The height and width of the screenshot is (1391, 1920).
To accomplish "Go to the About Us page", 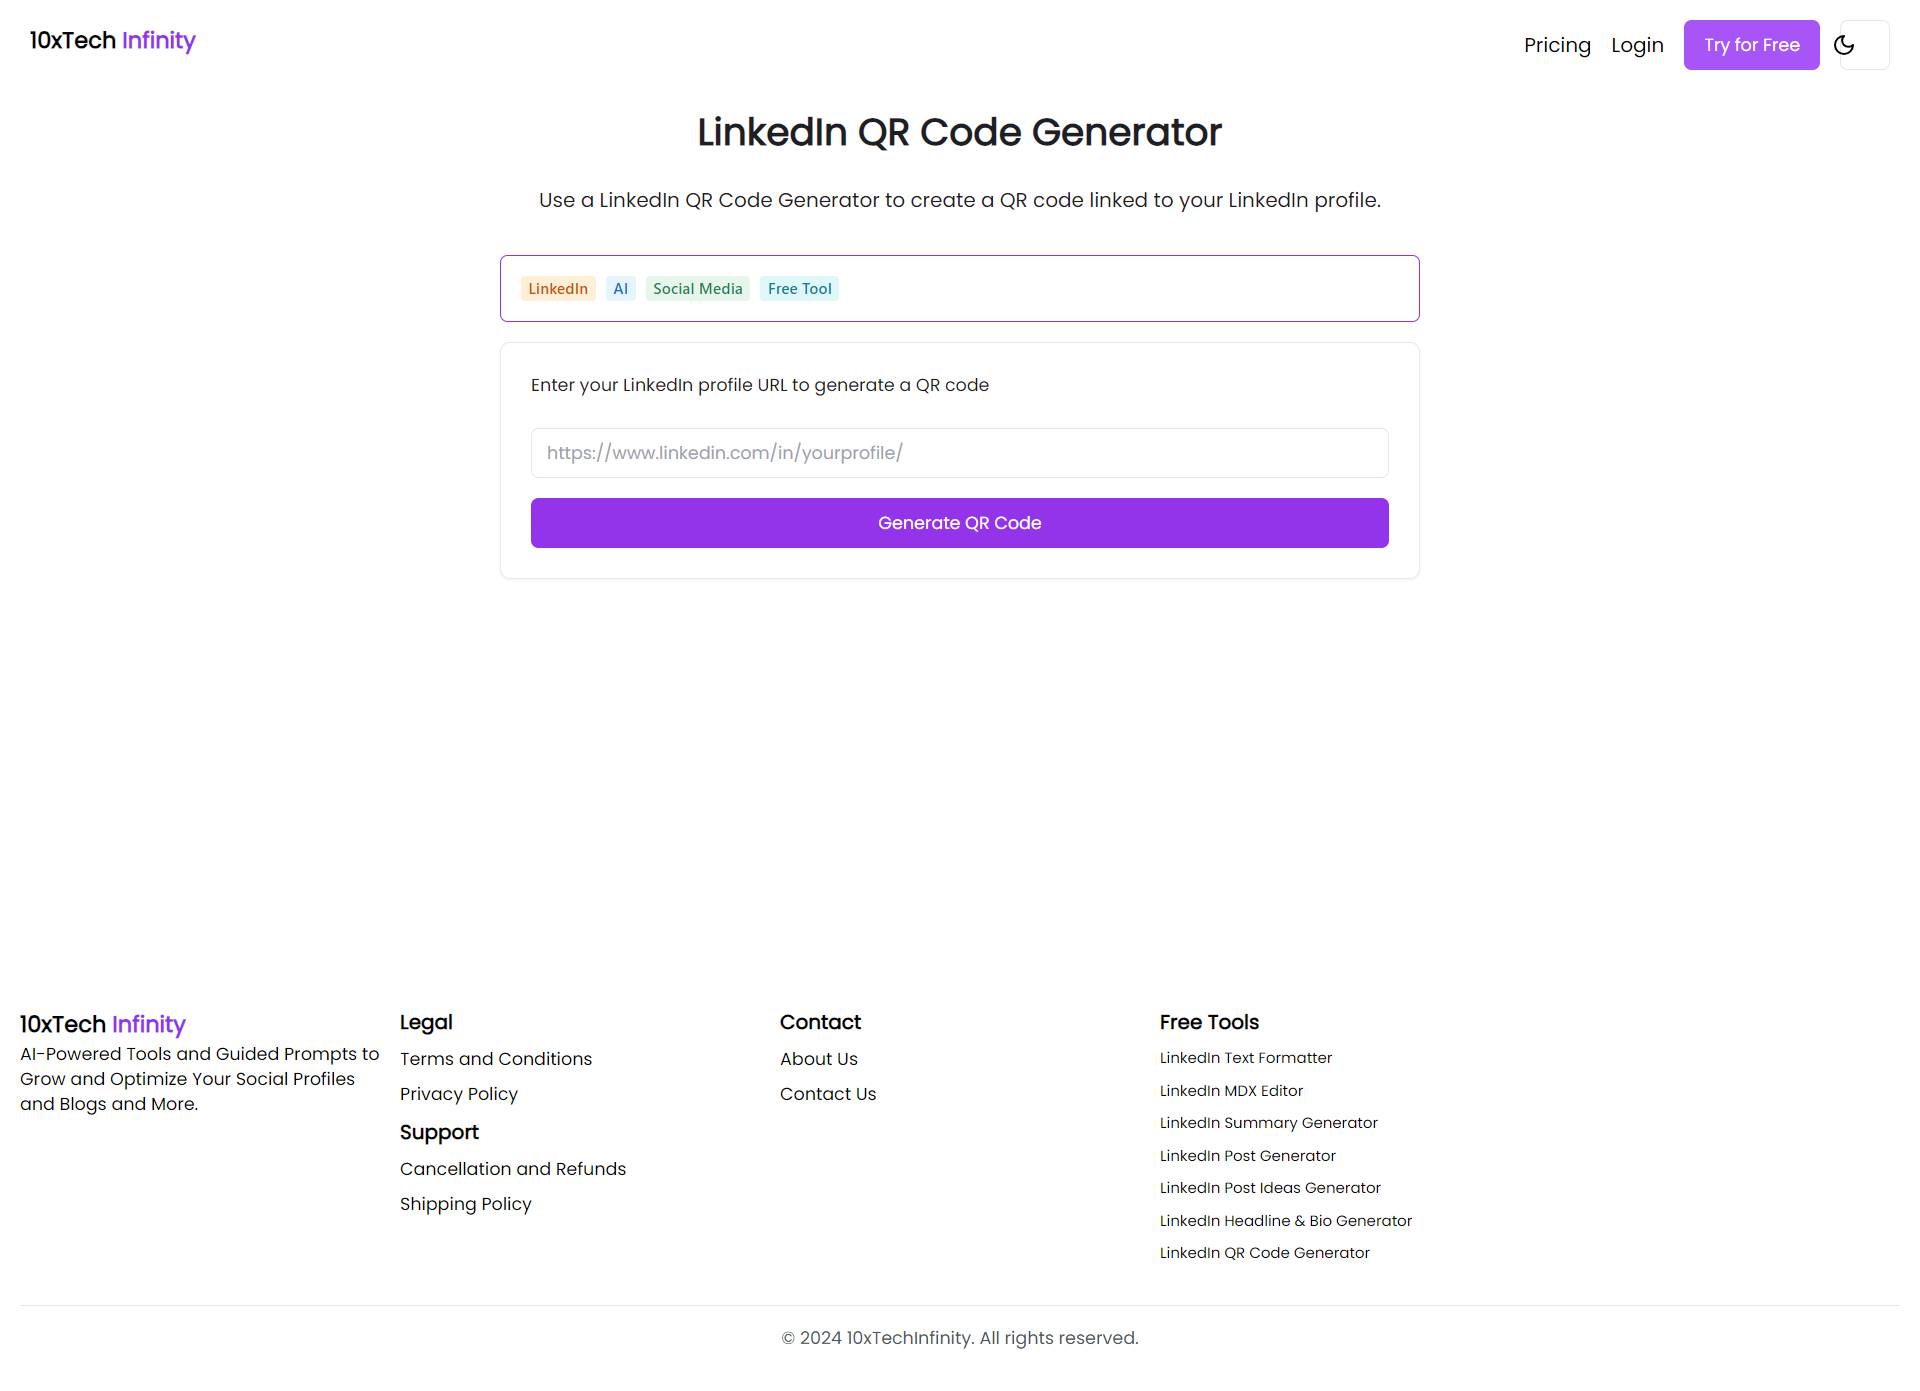I will coord(818,1059).
